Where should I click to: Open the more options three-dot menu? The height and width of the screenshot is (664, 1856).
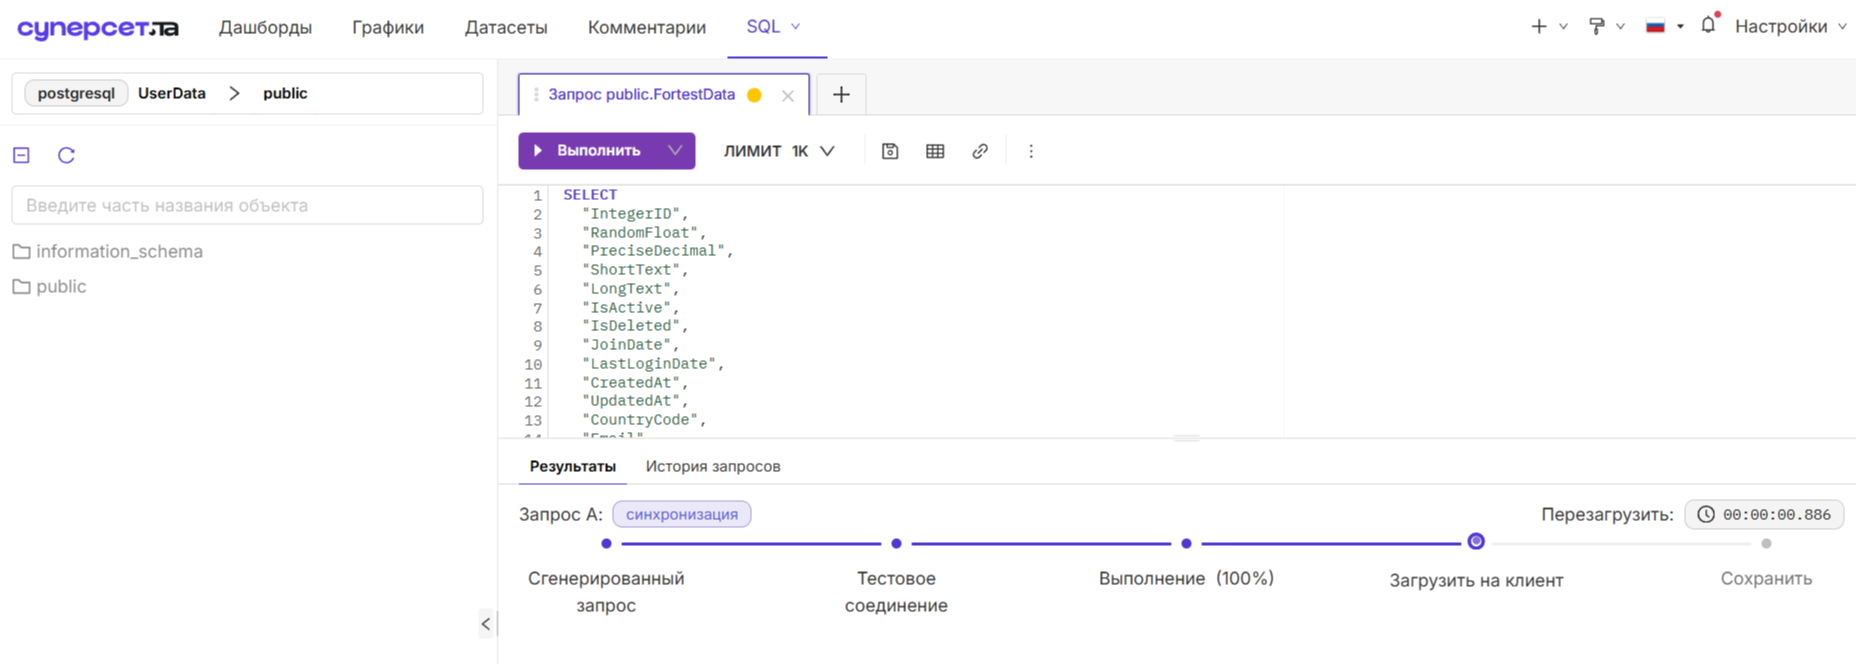point(1031,151)
